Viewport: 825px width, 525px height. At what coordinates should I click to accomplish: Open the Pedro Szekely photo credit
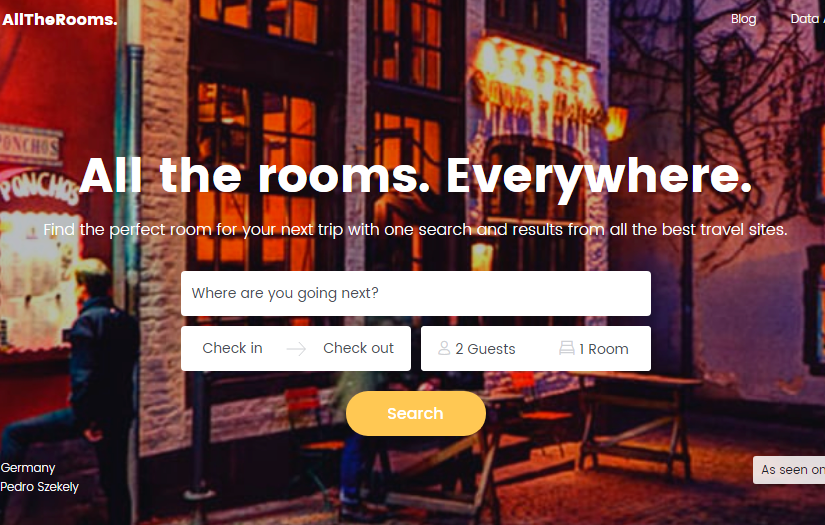(39, 487)
